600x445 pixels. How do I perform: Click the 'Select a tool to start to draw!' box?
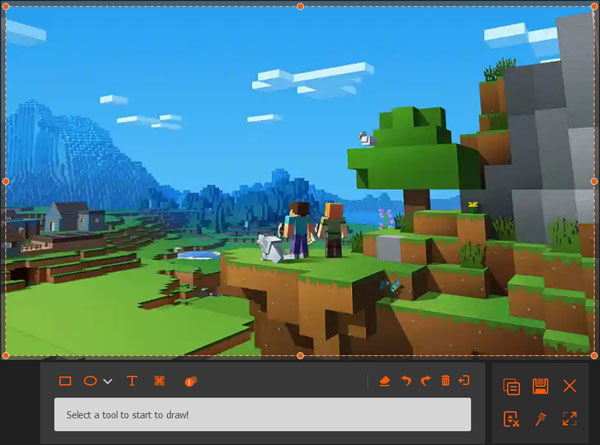point(262,414)
